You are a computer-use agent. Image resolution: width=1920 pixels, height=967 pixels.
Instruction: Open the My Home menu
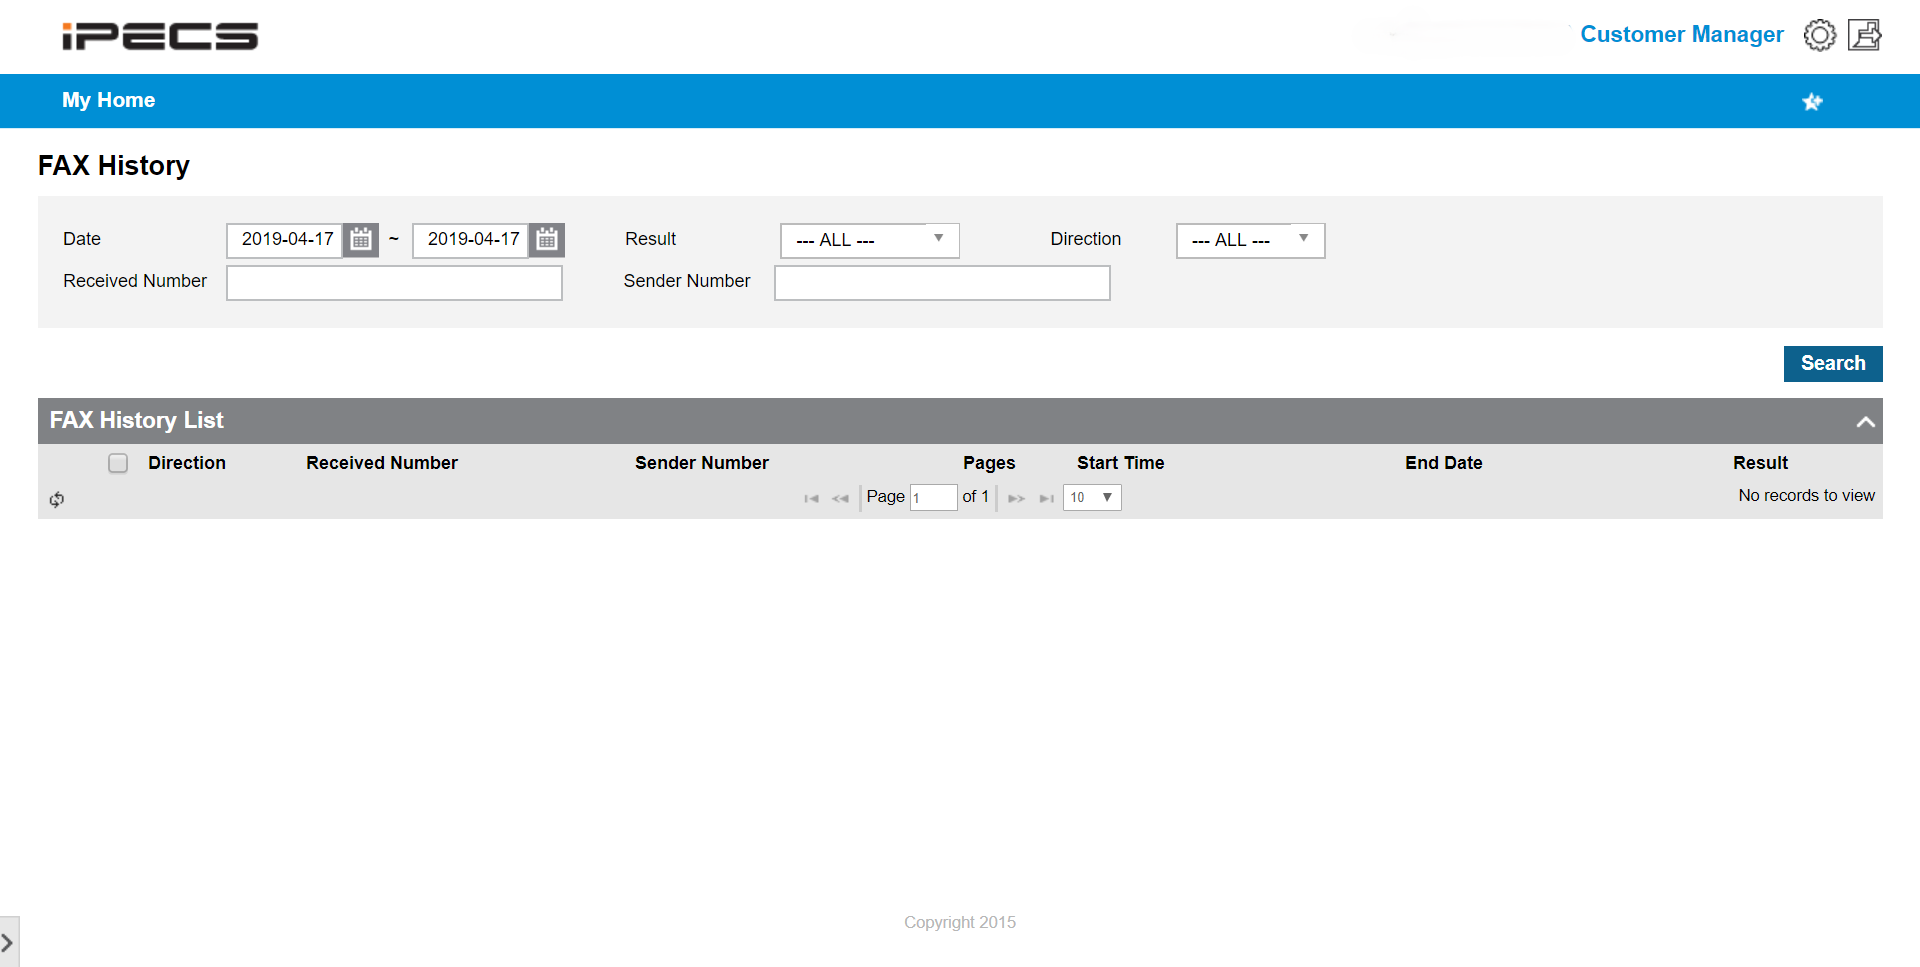(x=108, y=100)
